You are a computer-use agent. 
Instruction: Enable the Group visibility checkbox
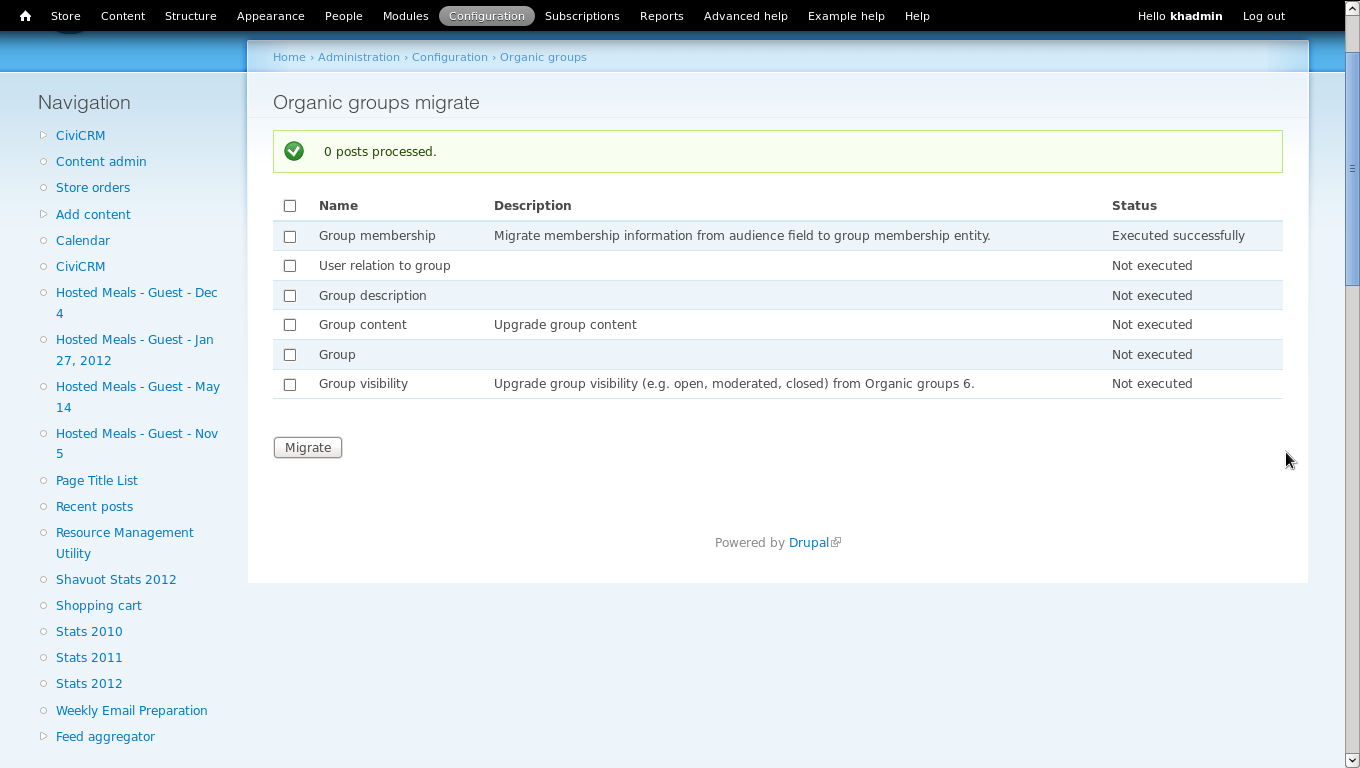pyautogui.click(x=290, y=385)
